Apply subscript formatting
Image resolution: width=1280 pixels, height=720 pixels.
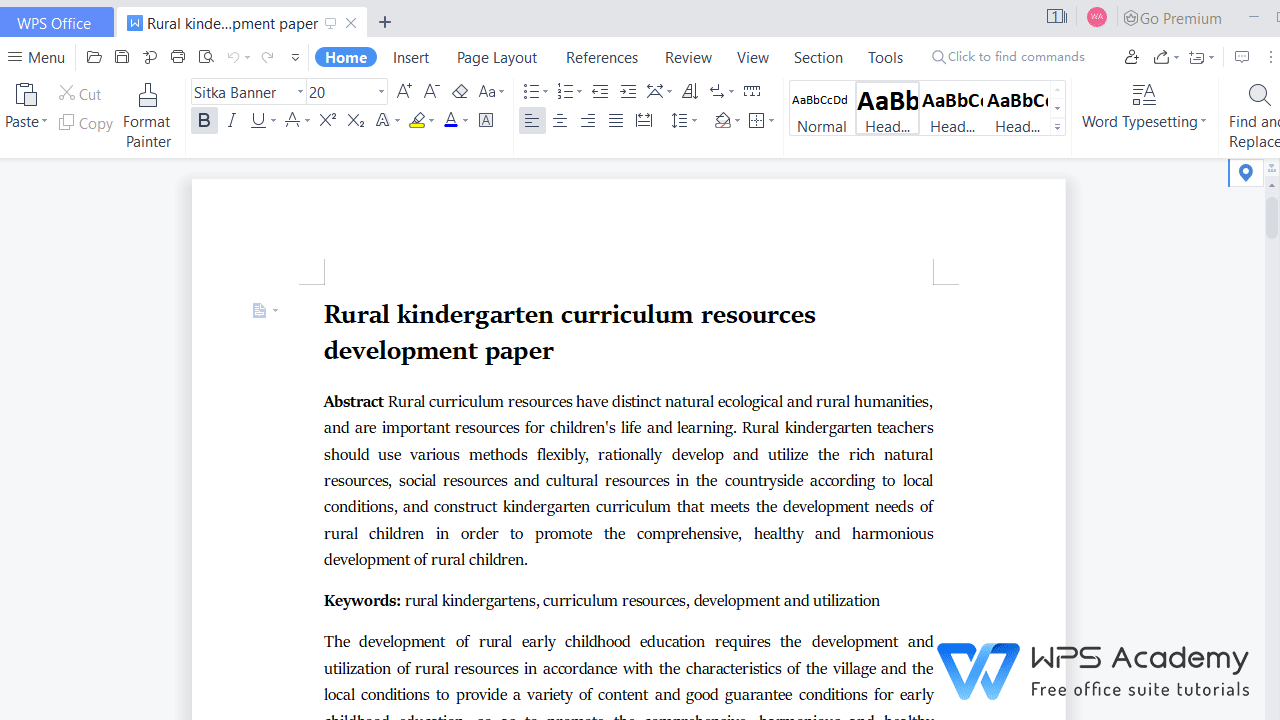tap(355, 120)
